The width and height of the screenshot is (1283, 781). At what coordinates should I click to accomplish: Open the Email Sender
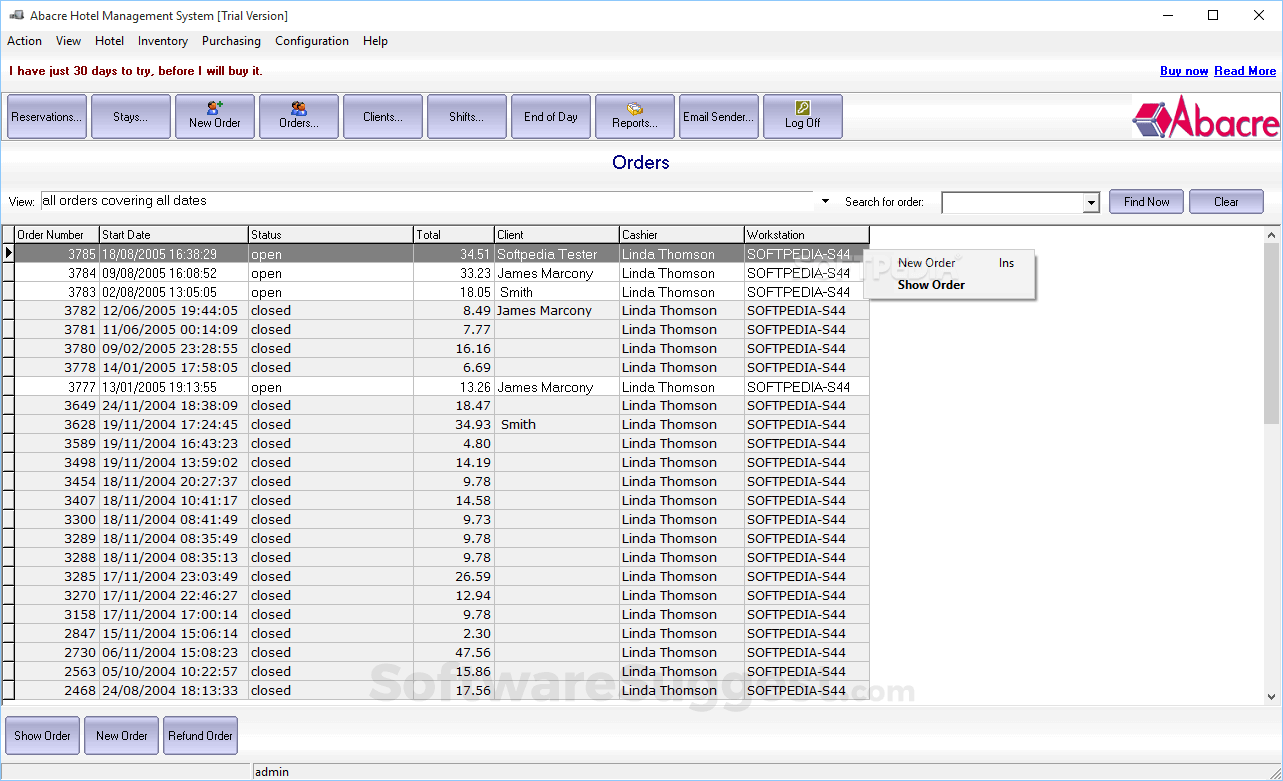pyautogui.click(x=718, y=116)
